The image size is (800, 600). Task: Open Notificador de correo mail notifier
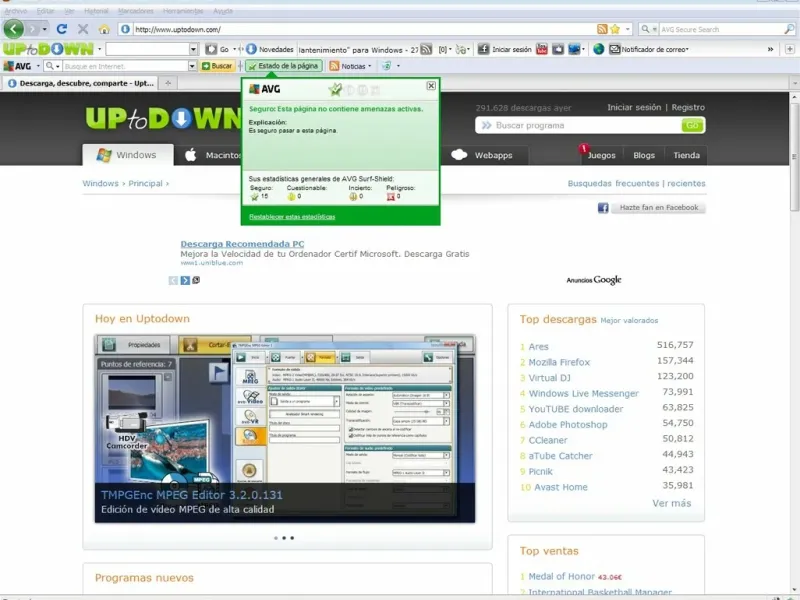(x=649, y=49)
